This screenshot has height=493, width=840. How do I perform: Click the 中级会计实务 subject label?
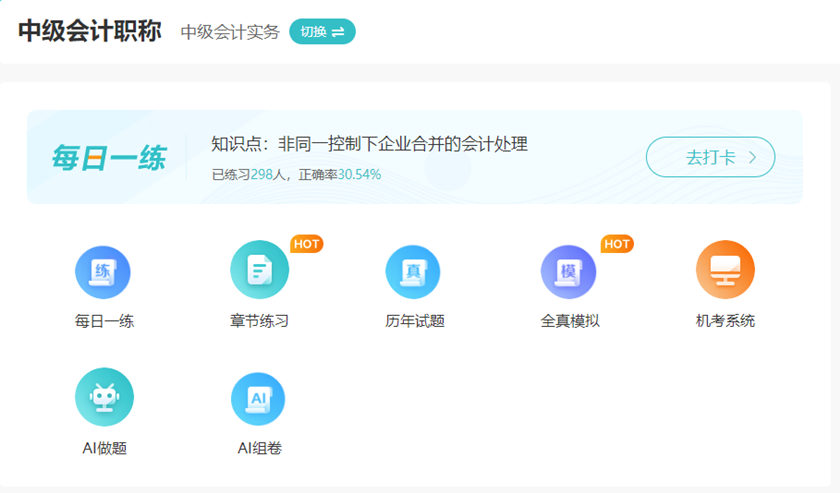(x=230, y=32)
